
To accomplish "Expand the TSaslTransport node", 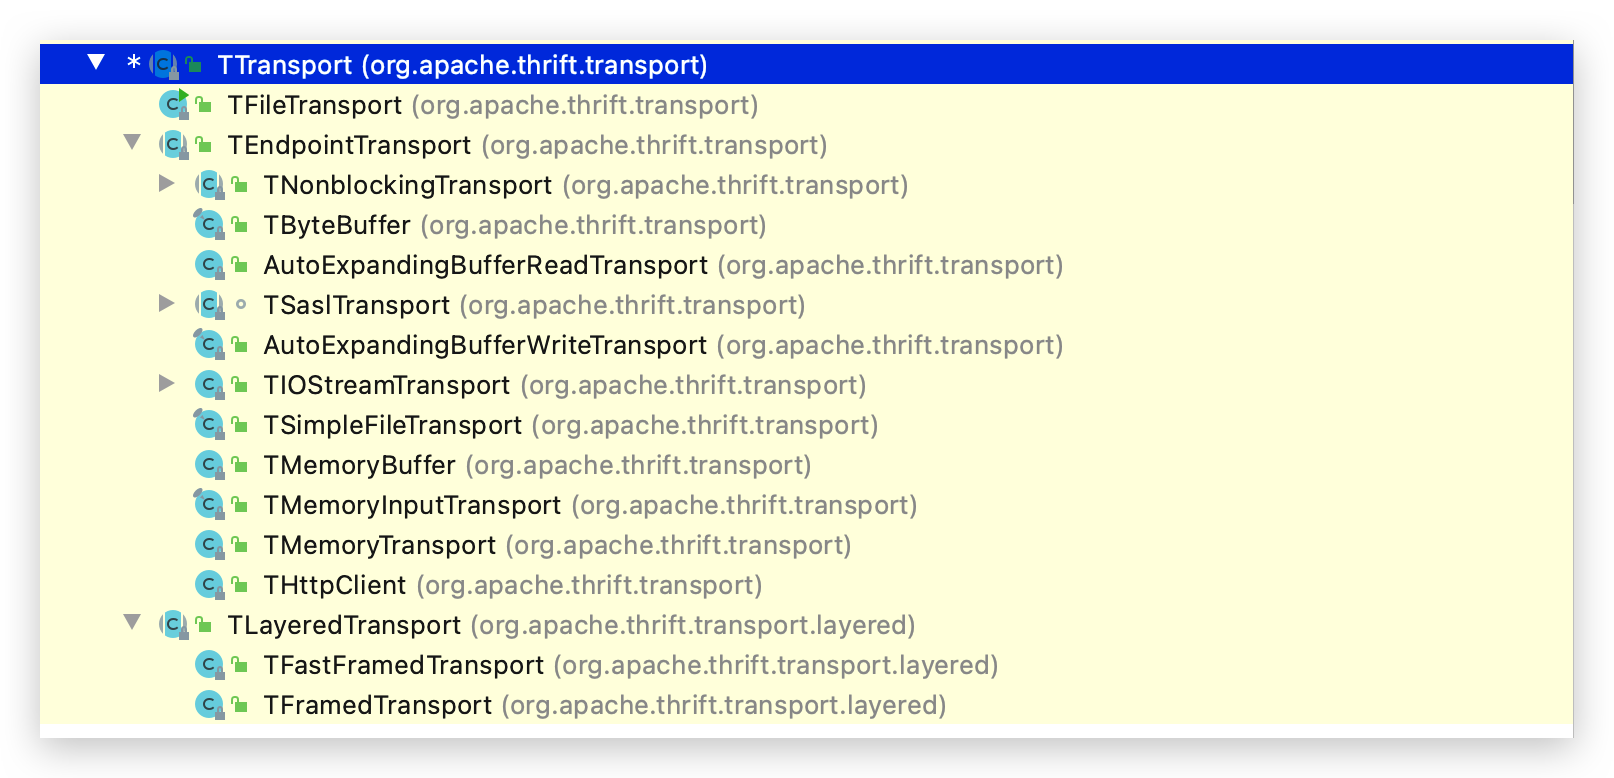I will [x=166, y=303].
